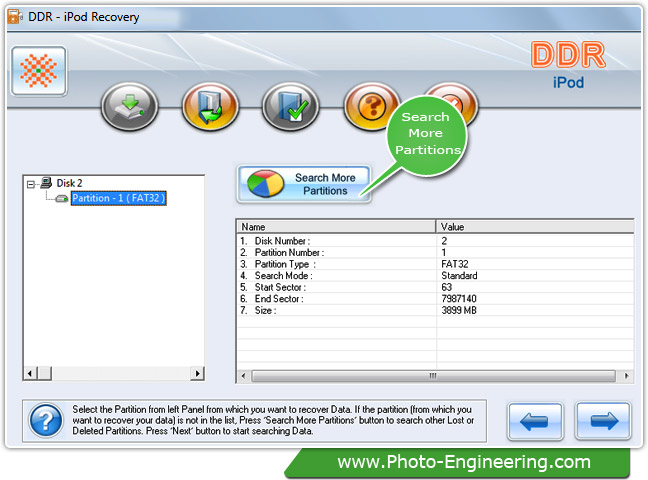Click right arrow of details table scrollbar

tap(627, 376)
